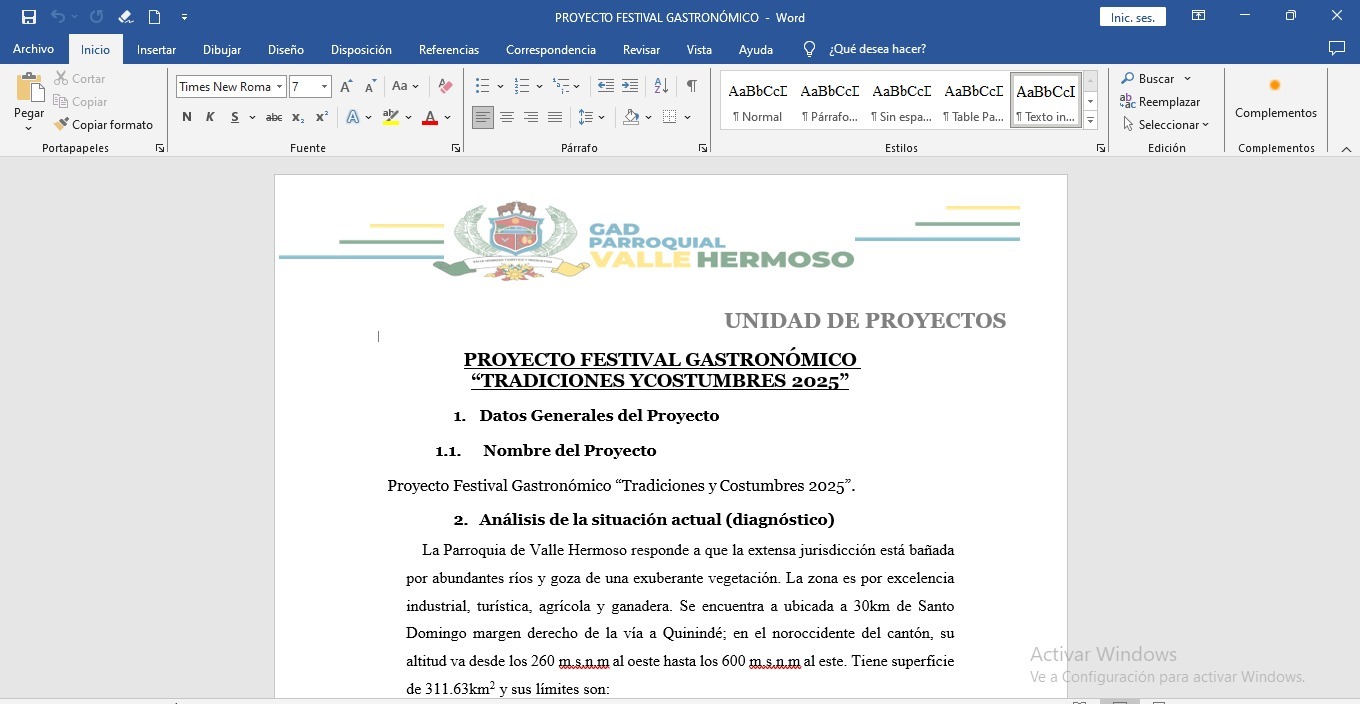Apply the red font color swatch
The width and height of the screenshot is (1360, 704).
[430, 118]
